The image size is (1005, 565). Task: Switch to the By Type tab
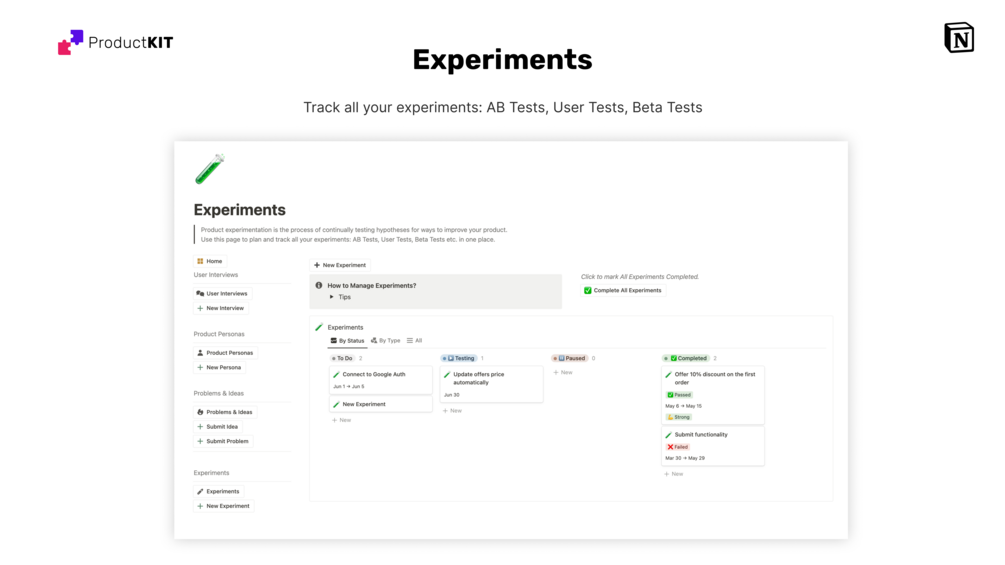pyautogui.click(x=385, y=341)
